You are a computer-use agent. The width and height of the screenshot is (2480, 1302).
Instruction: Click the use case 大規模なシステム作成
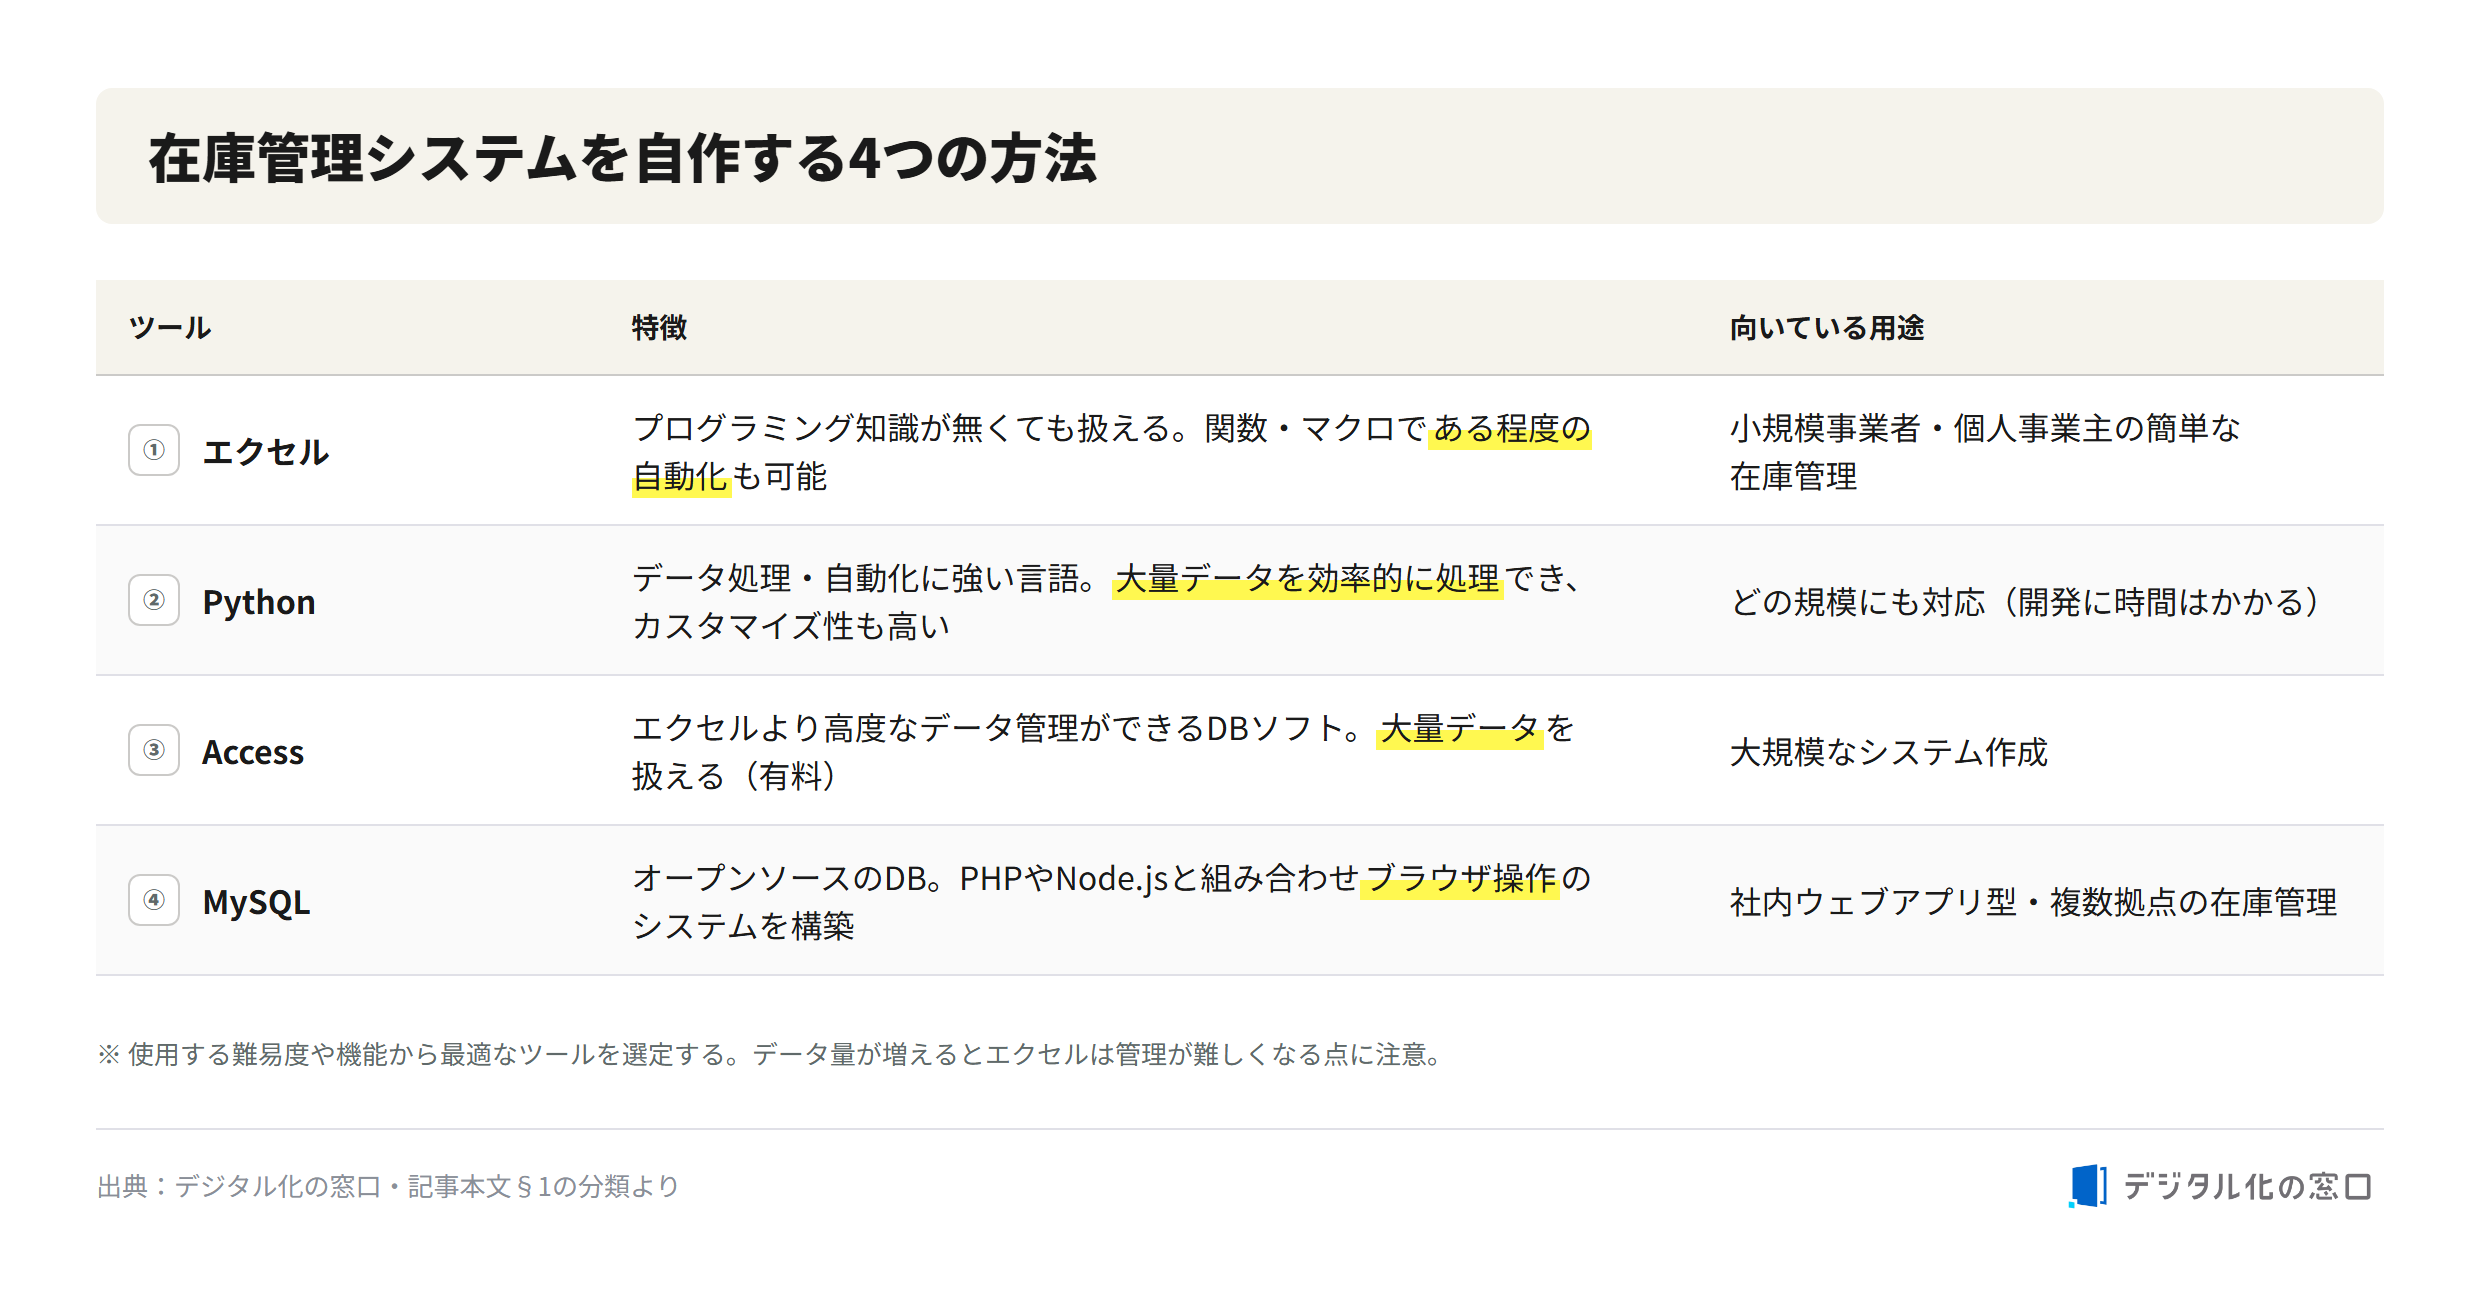[1889, 752]
